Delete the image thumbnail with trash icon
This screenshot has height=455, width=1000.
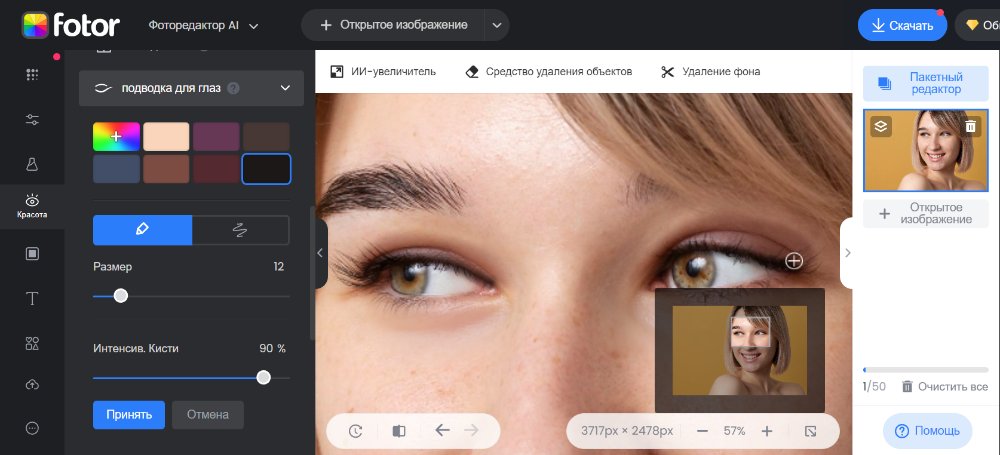point(970,126)
